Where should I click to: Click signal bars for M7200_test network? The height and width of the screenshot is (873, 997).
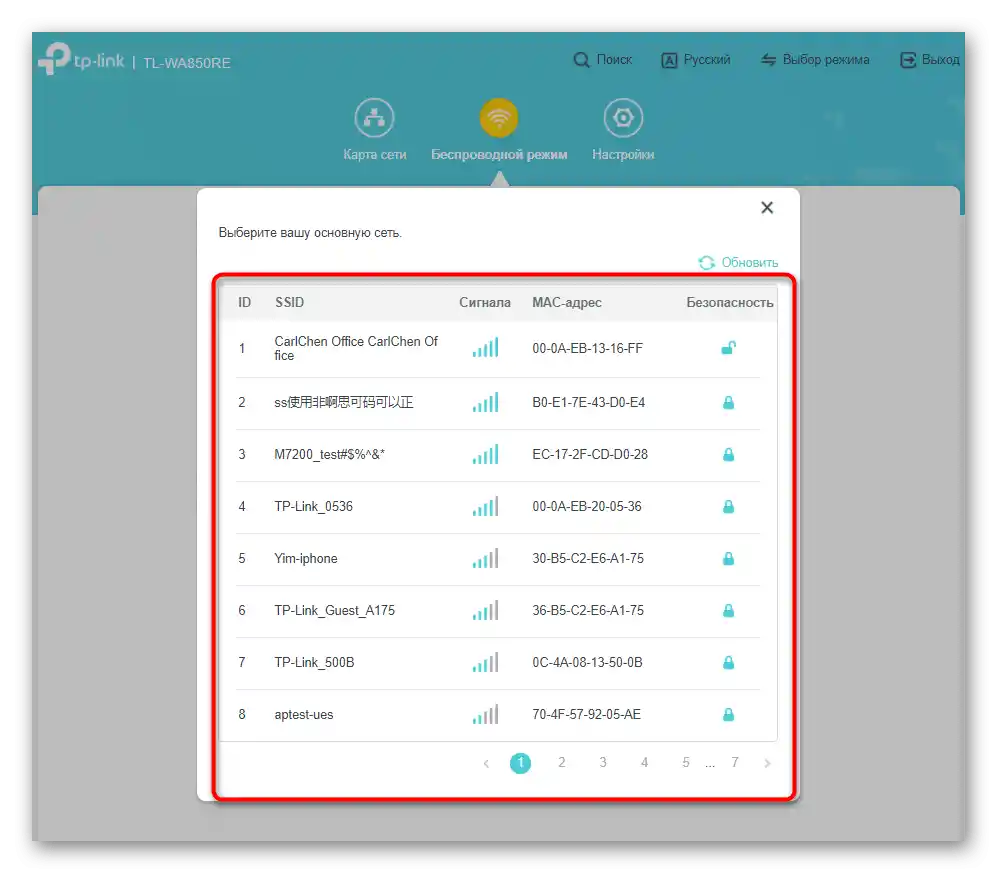(485, 454)
